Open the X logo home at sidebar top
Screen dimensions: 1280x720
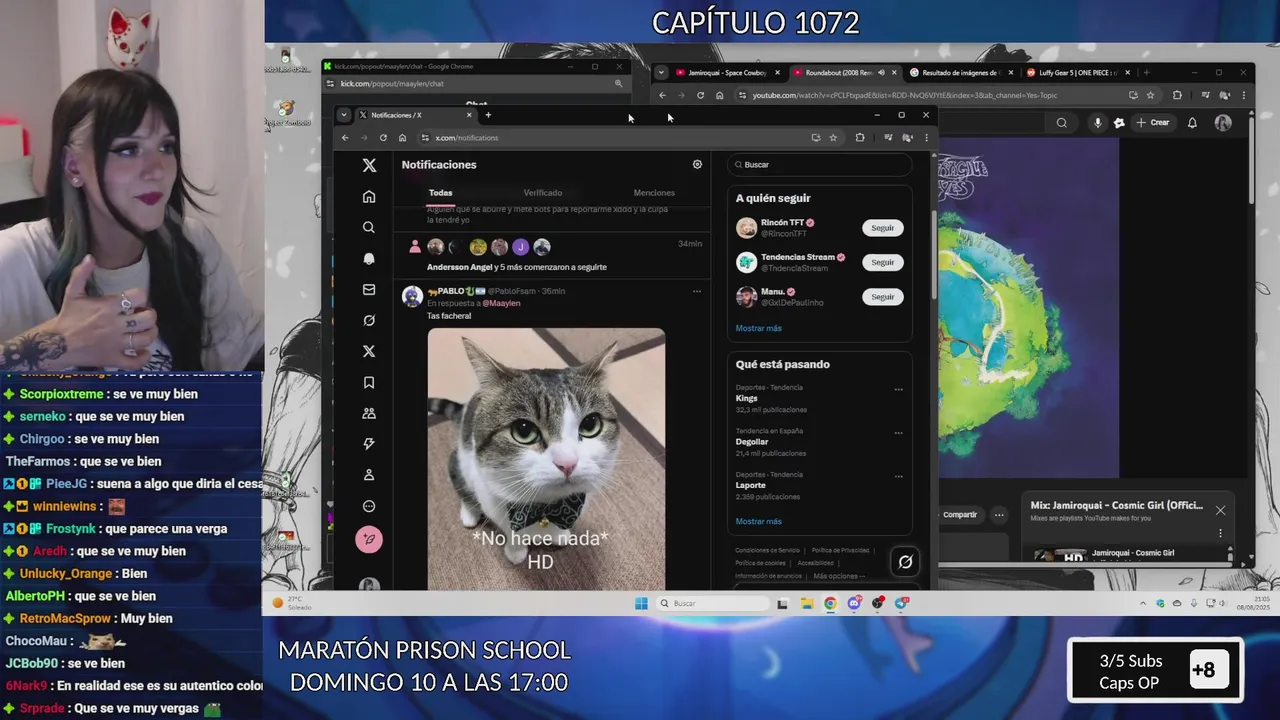click(x=369, y=165)
